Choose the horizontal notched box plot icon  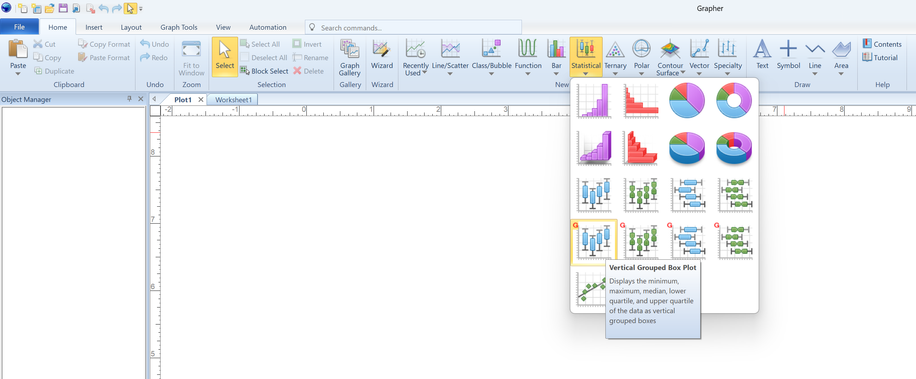(x=735, y=195)
